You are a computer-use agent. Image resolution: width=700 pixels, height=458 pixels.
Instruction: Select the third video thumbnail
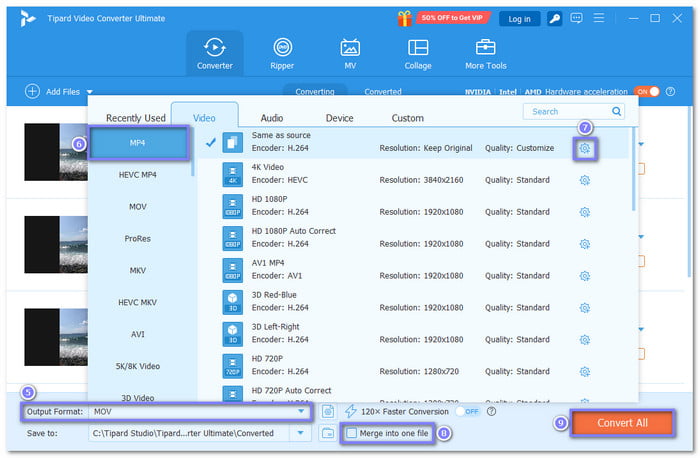(x=56, y=337)
